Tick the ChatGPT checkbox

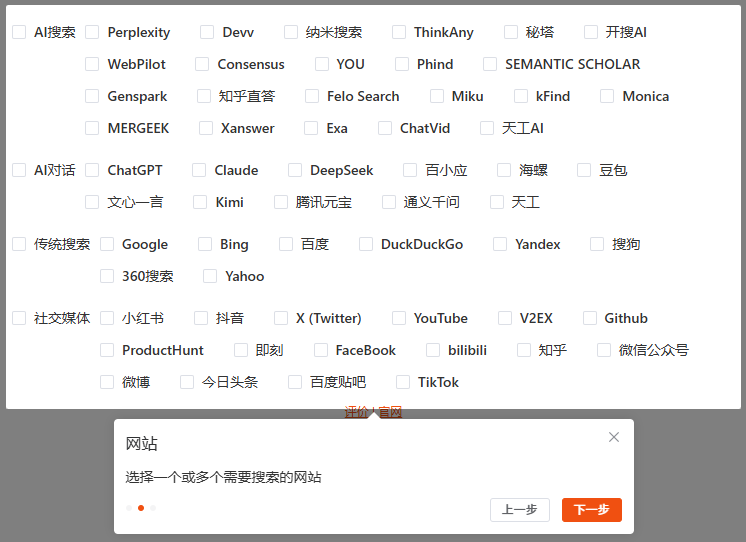pyautogui.click(x=92, y=170)
